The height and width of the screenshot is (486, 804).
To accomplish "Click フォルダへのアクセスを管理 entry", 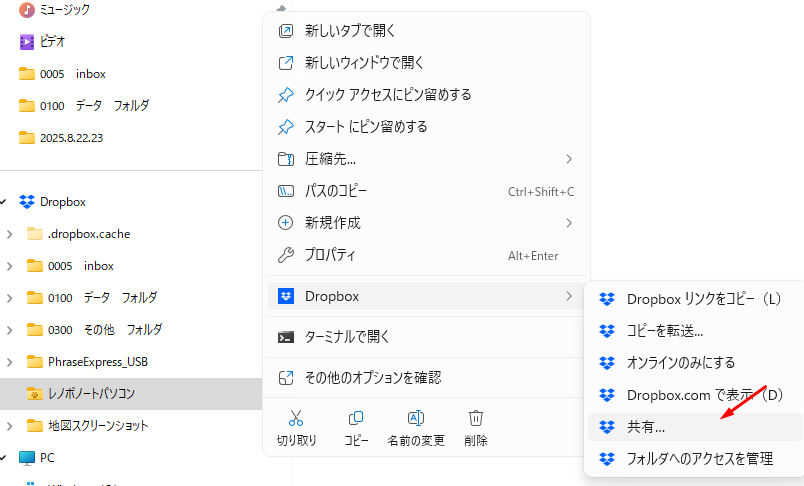I will pos(699,459).
